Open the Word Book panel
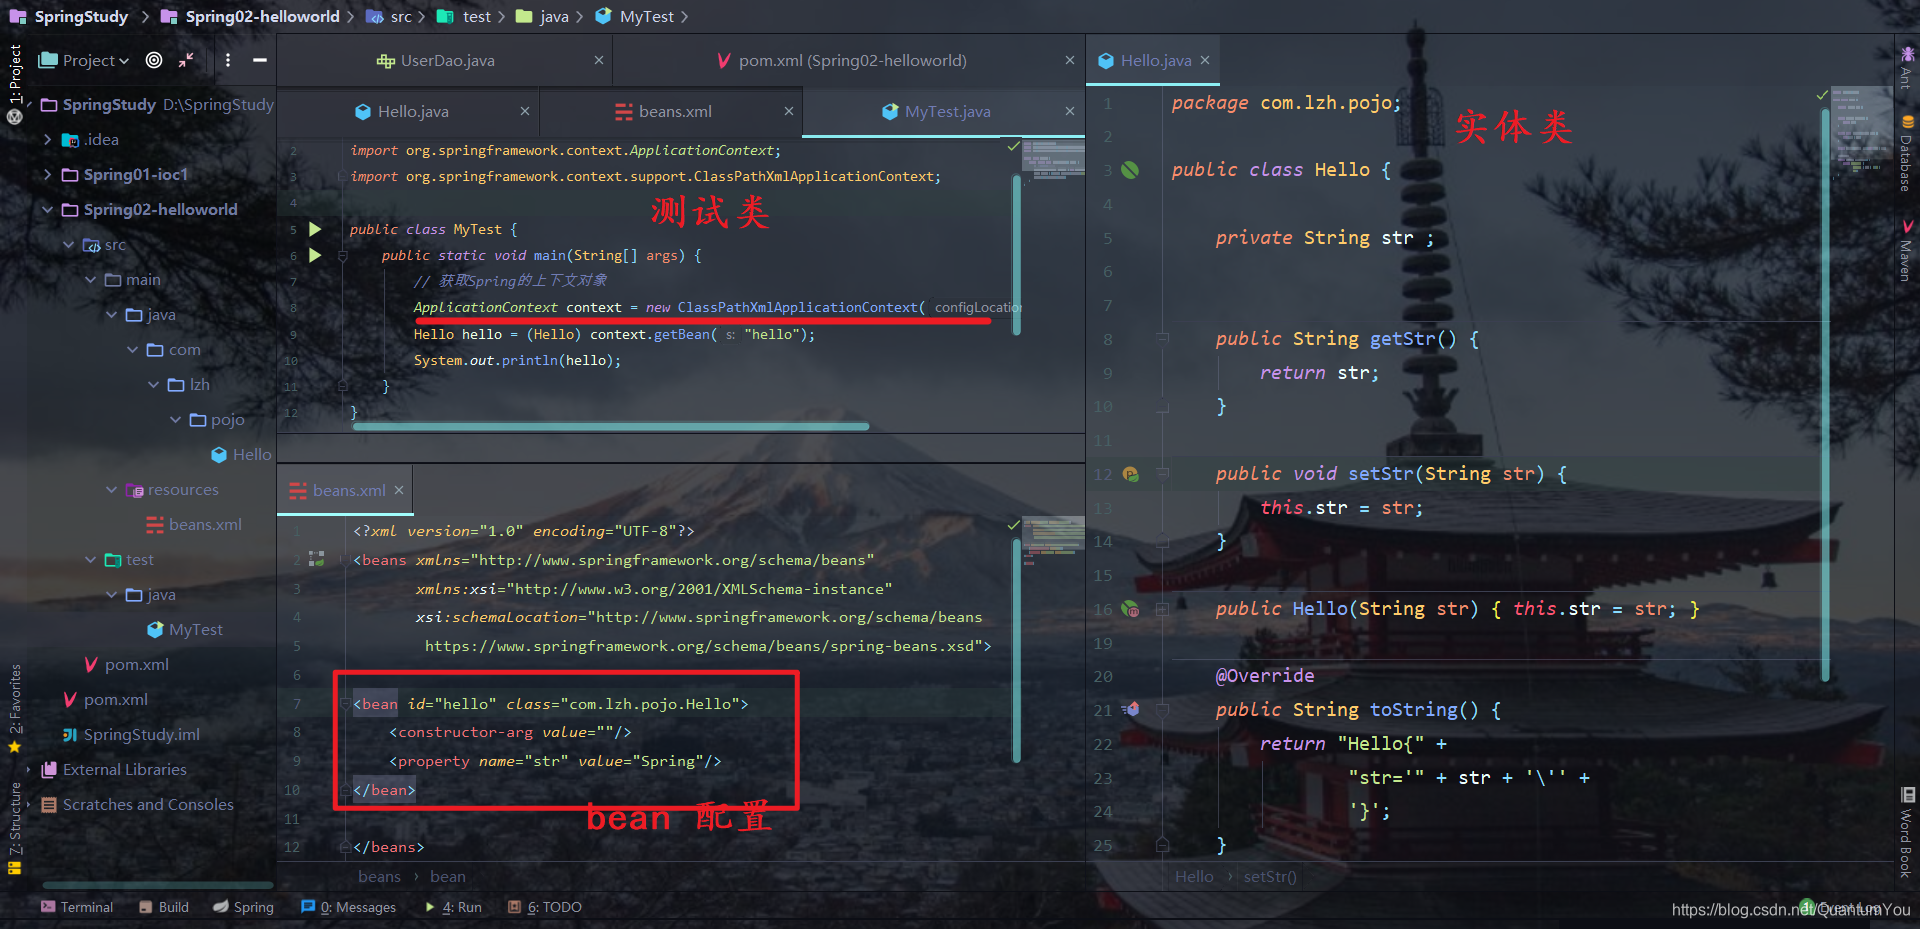The image size is (1920, 929). [1906, 830]
